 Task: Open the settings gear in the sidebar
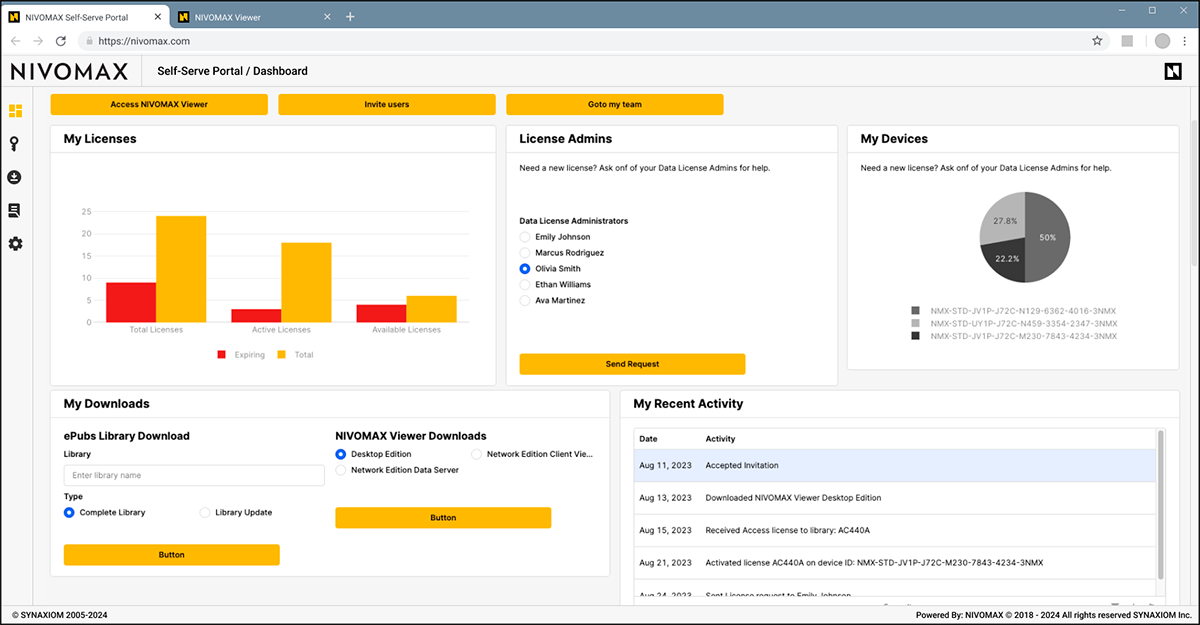pos(15,243)
